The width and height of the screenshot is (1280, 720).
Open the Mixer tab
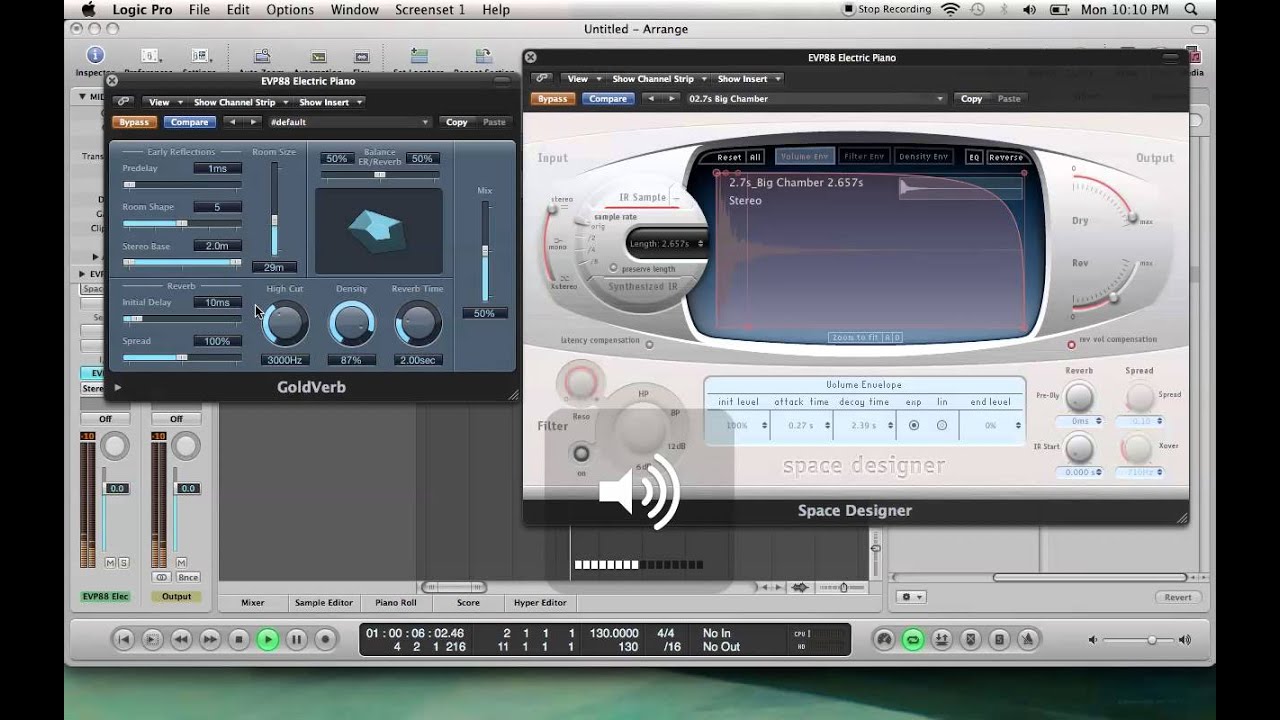(253, 603)
